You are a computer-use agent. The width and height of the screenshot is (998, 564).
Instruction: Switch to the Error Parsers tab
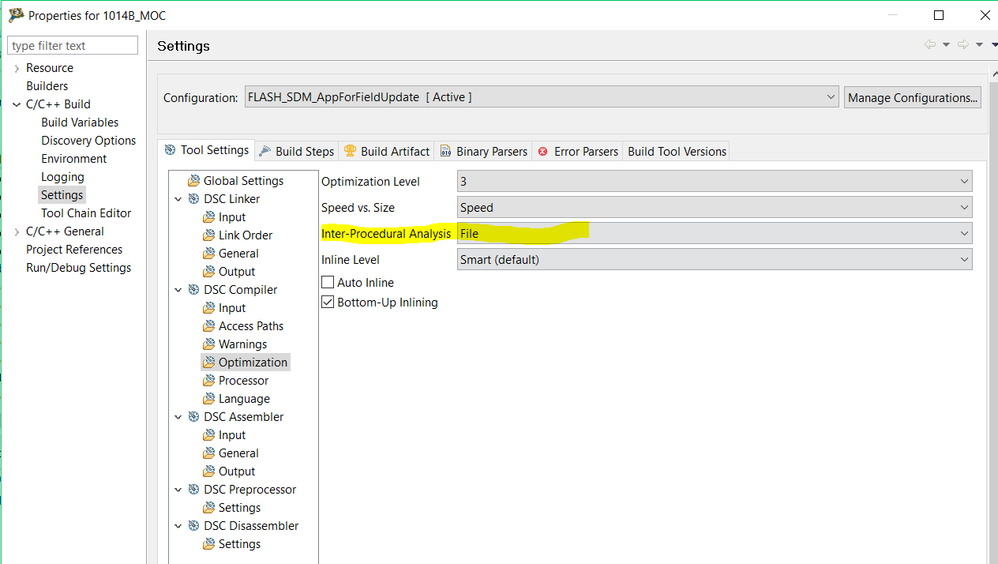[x=578, y=152]
